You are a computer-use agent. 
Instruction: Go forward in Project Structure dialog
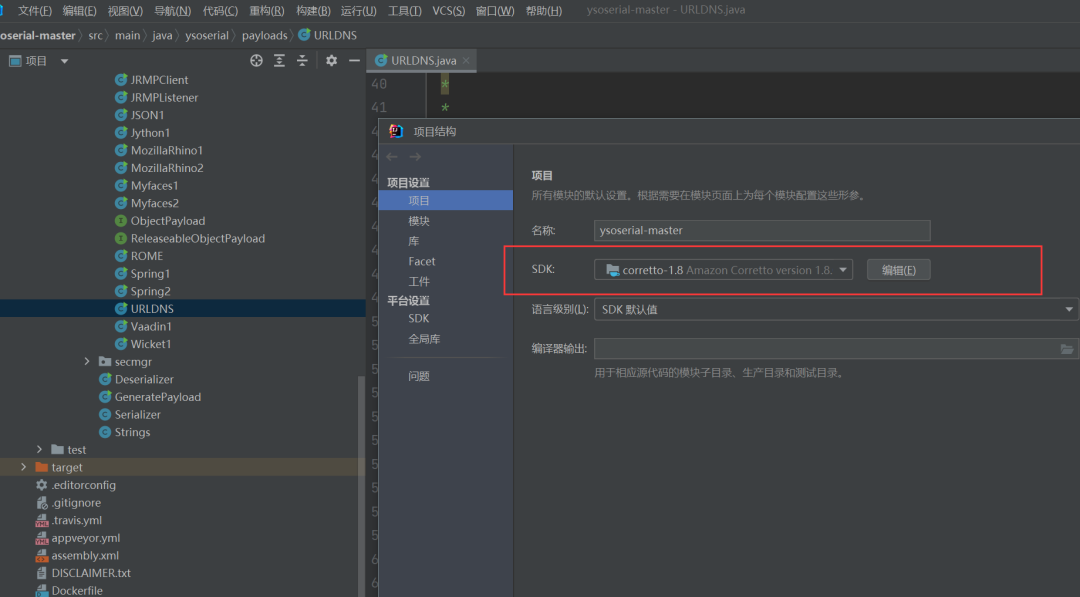coord(415,157)
